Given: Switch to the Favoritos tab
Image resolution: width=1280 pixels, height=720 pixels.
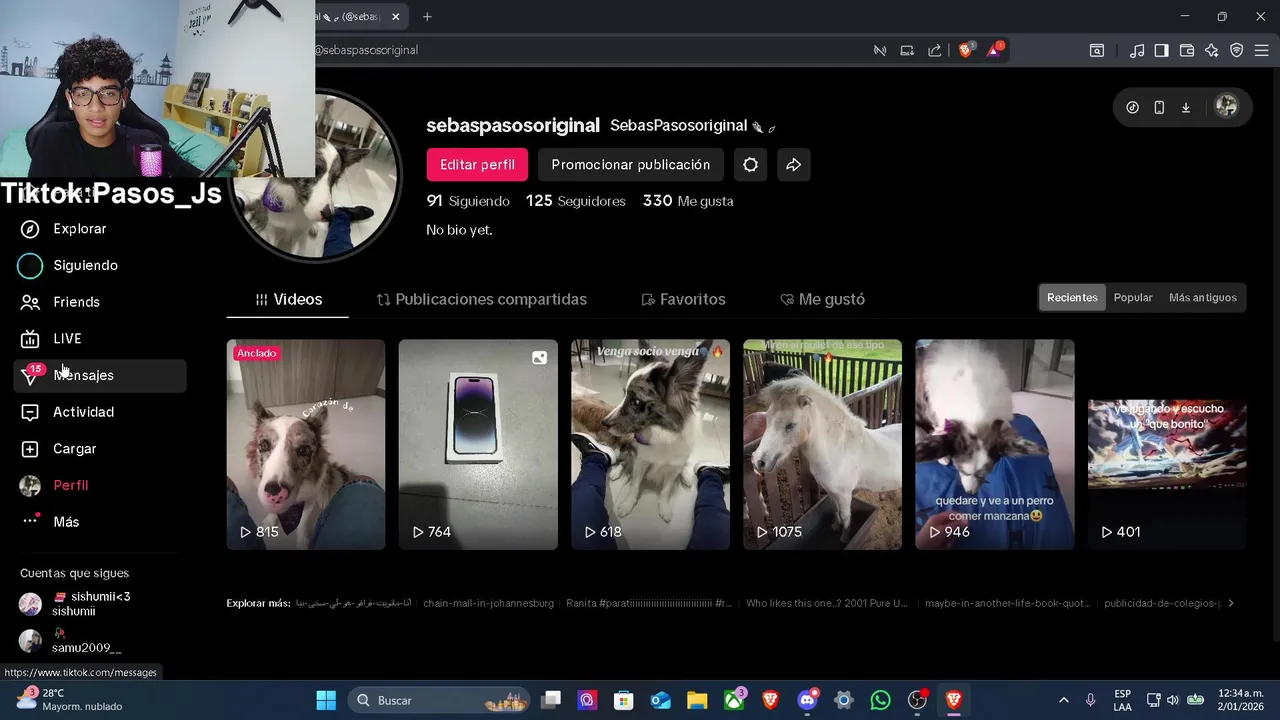Looking at the screenshot, I should [x=683, y=300].
